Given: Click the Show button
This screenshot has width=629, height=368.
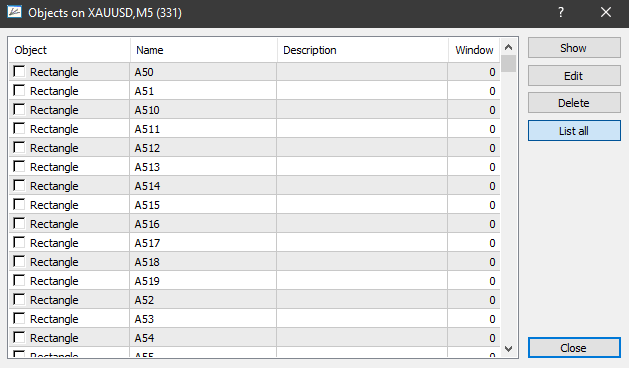Looking at the screenshot, I should 574,48.
